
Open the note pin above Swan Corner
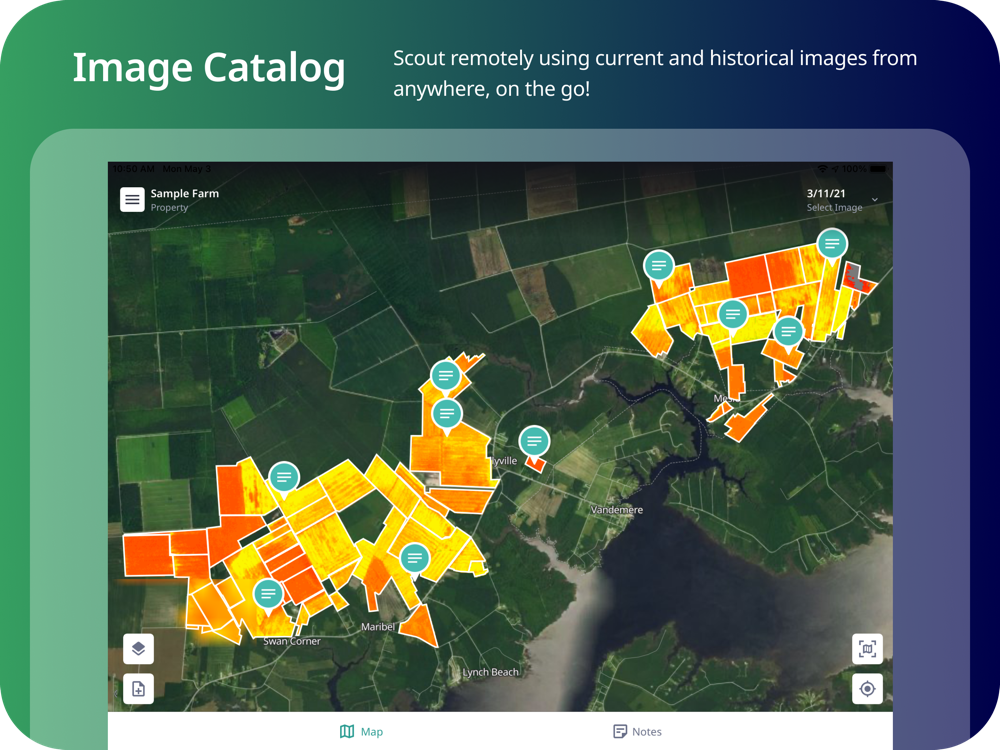click(268, 596)
